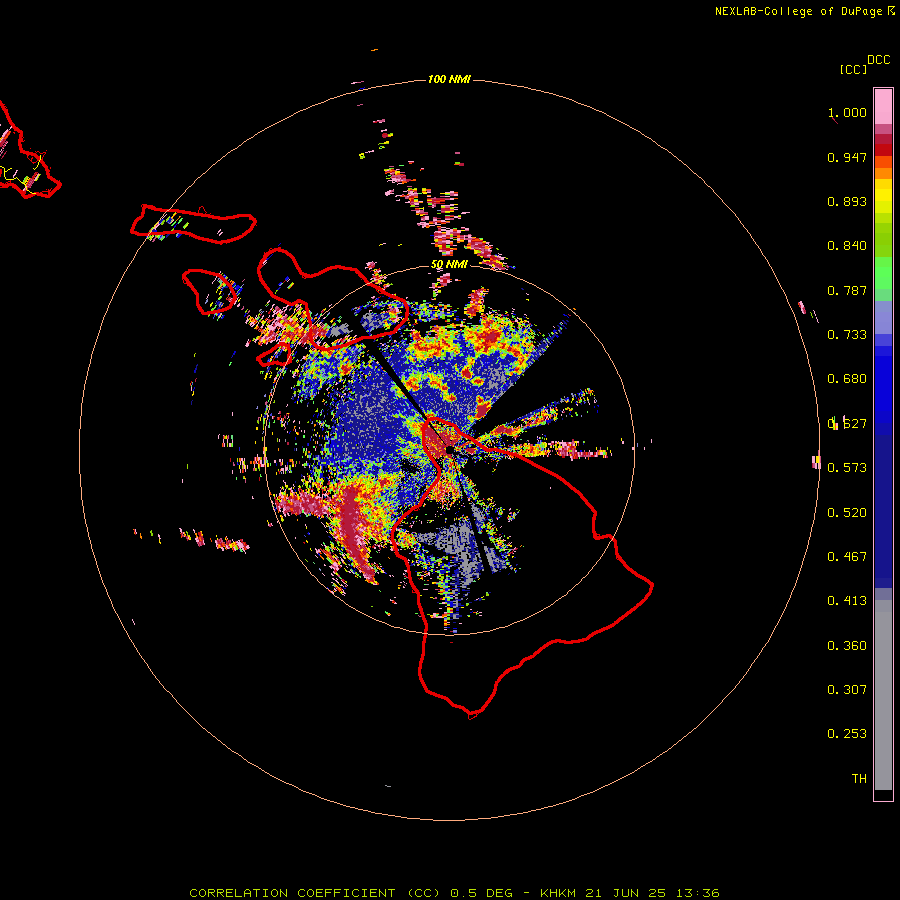Click the TH threshold label
This screenshot has height=900, width=900.
[859, 779]
